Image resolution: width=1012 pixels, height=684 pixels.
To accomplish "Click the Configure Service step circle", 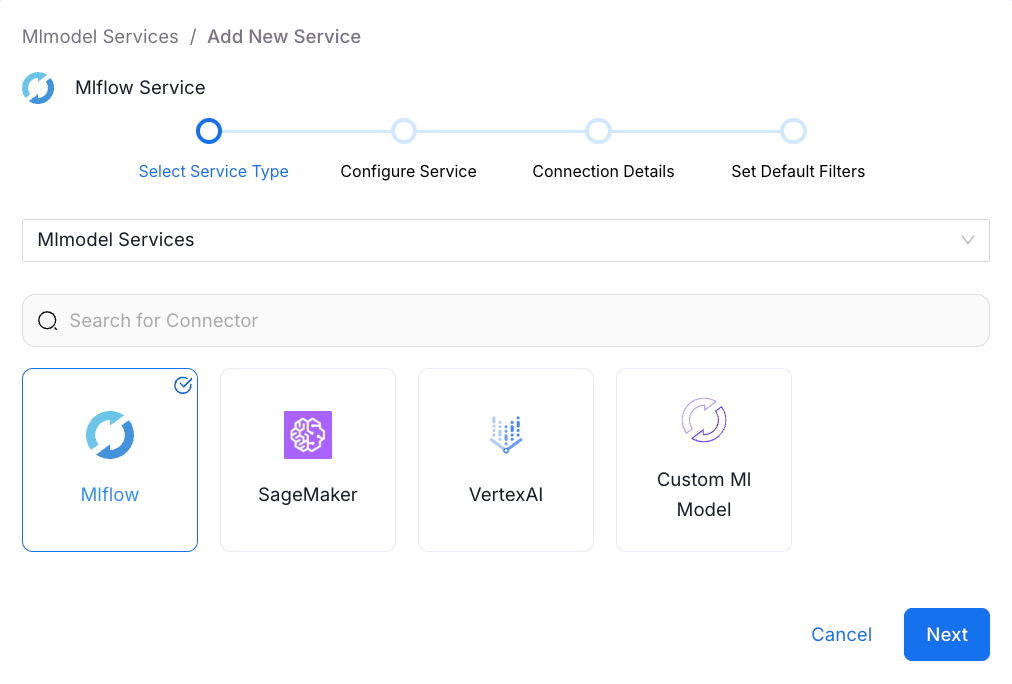I will (x=404, y=131).
